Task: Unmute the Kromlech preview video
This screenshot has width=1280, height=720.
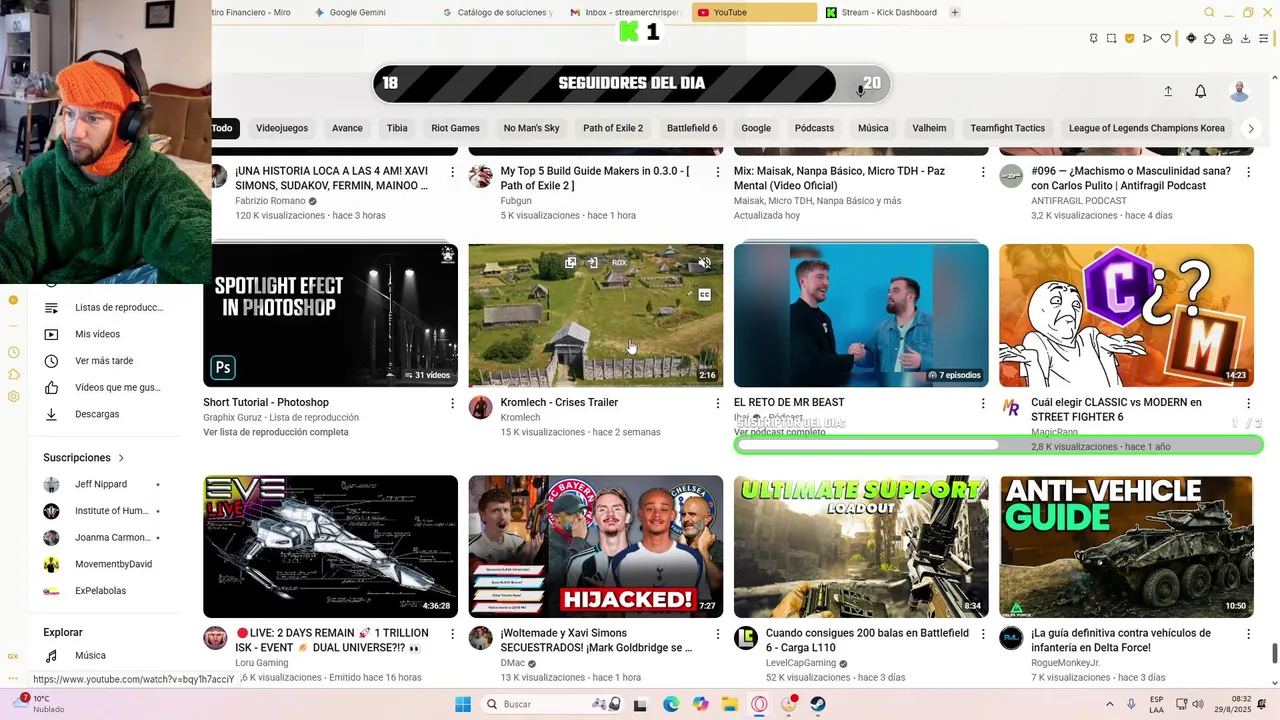Action: tap(704, 263)
